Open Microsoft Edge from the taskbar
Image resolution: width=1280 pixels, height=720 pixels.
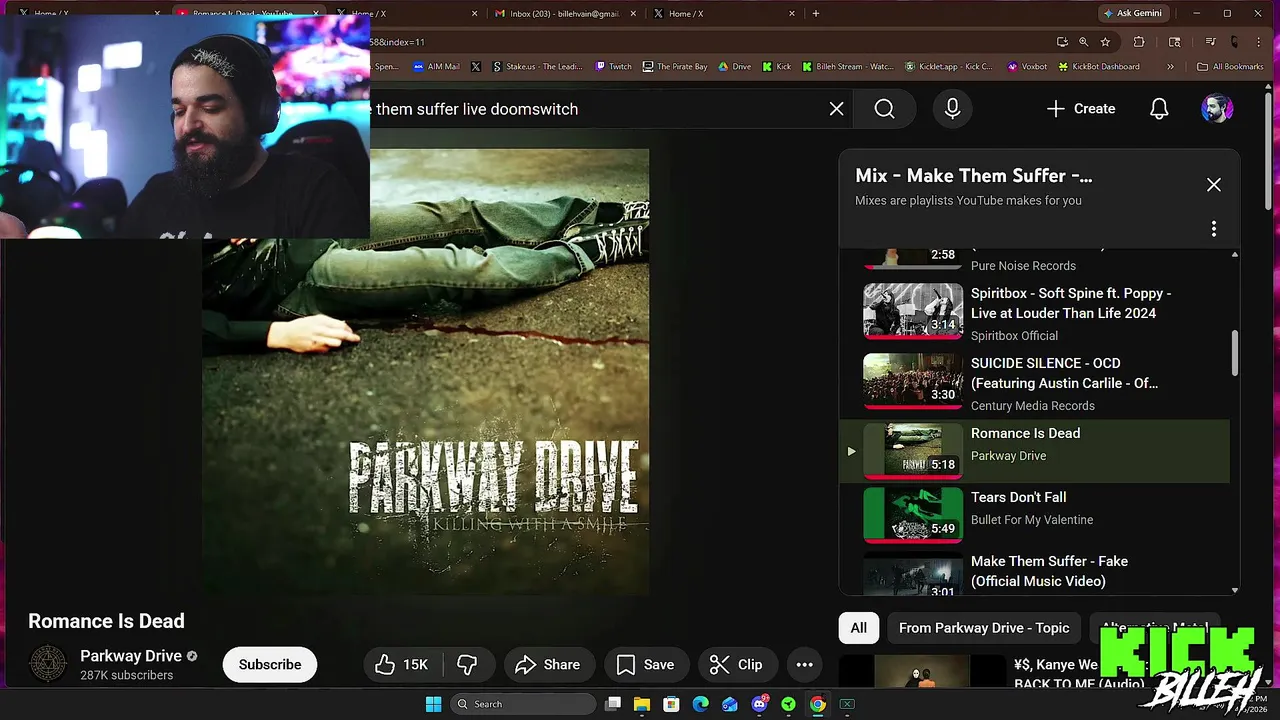[x=700, y=704]
